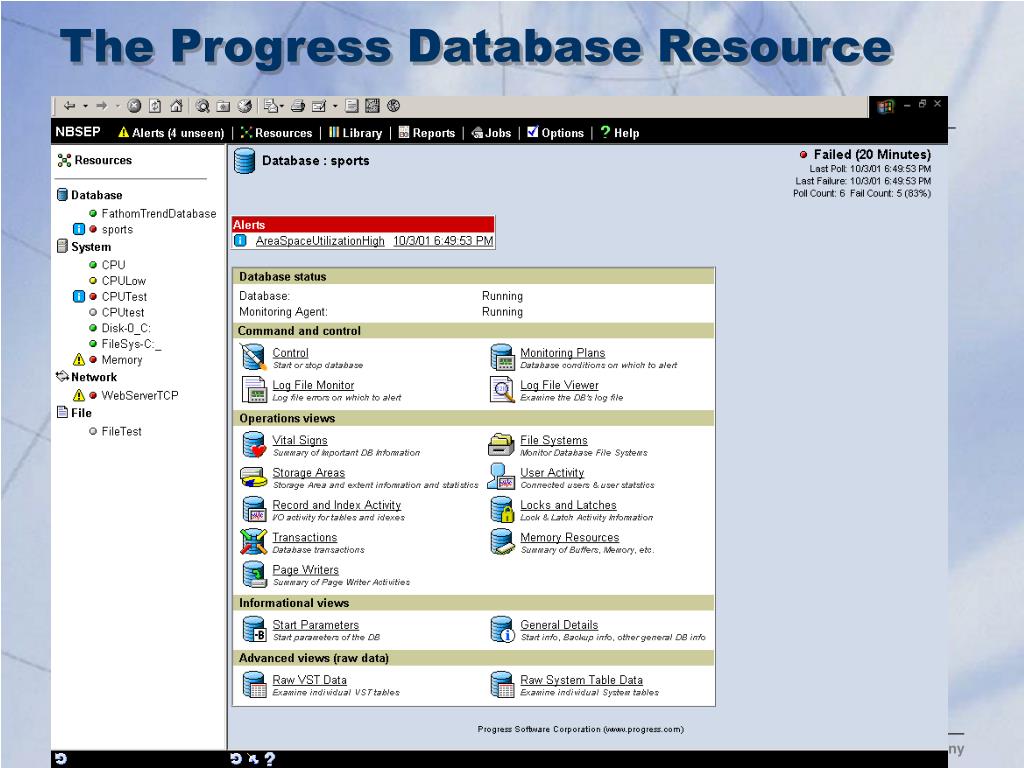
Task: Select FathomTrendDatabase in the resource tree
Action: (x=159, y=214)
